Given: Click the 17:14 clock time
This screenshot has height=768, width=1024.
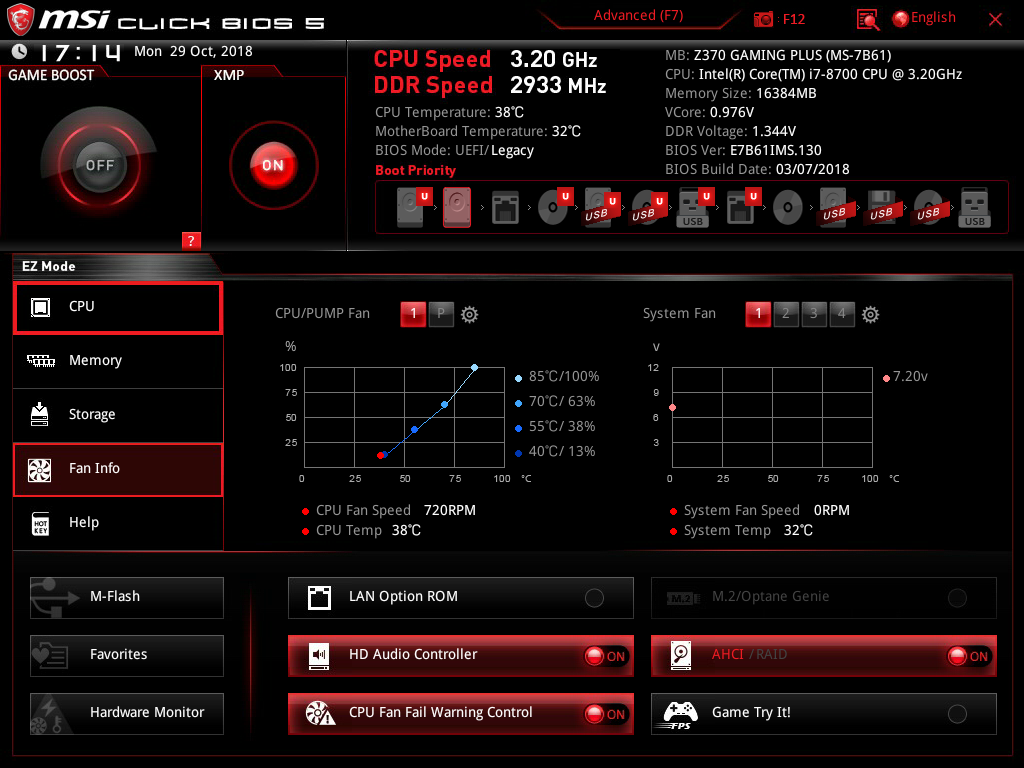Looking at the screenshot, I should pyautogui.click(x=80, y=52).
